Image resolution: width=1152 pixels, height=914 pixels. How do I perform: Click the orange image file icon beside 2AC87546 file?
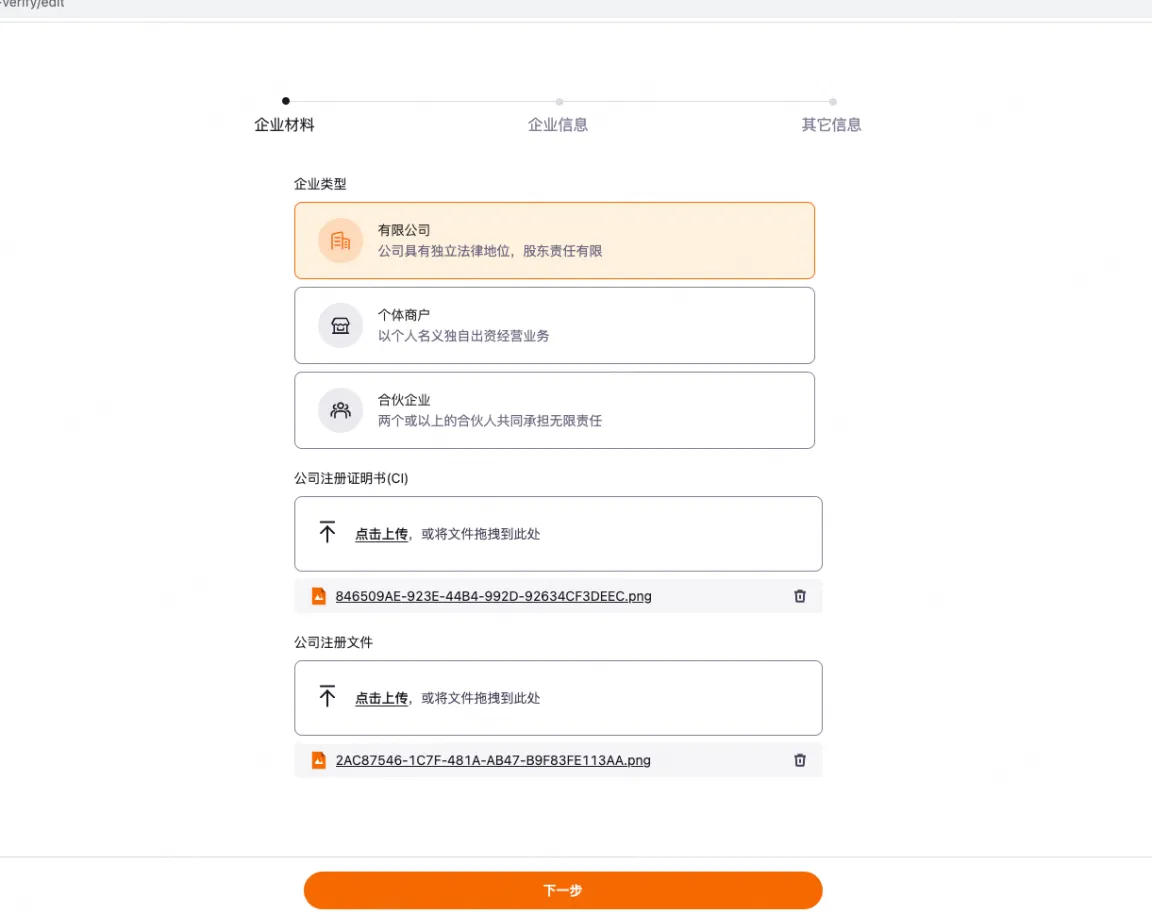pos(318,760)
